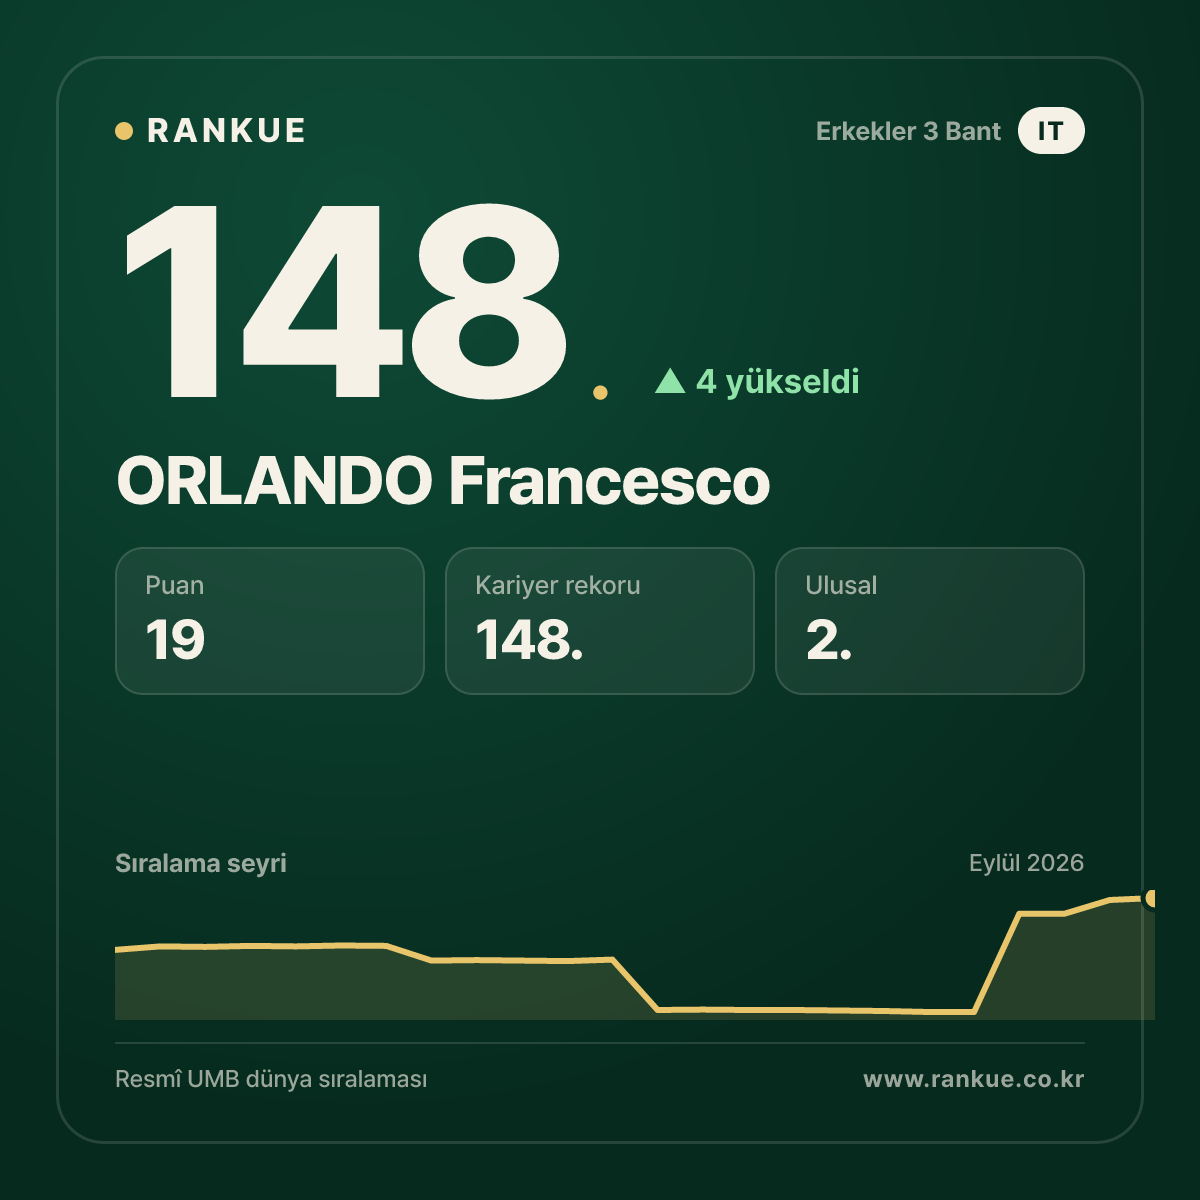The height and width of the screenshot is (1200, 1200).
Task: Click the player name ORLANDO Francesco
Action: click(443, 481)
